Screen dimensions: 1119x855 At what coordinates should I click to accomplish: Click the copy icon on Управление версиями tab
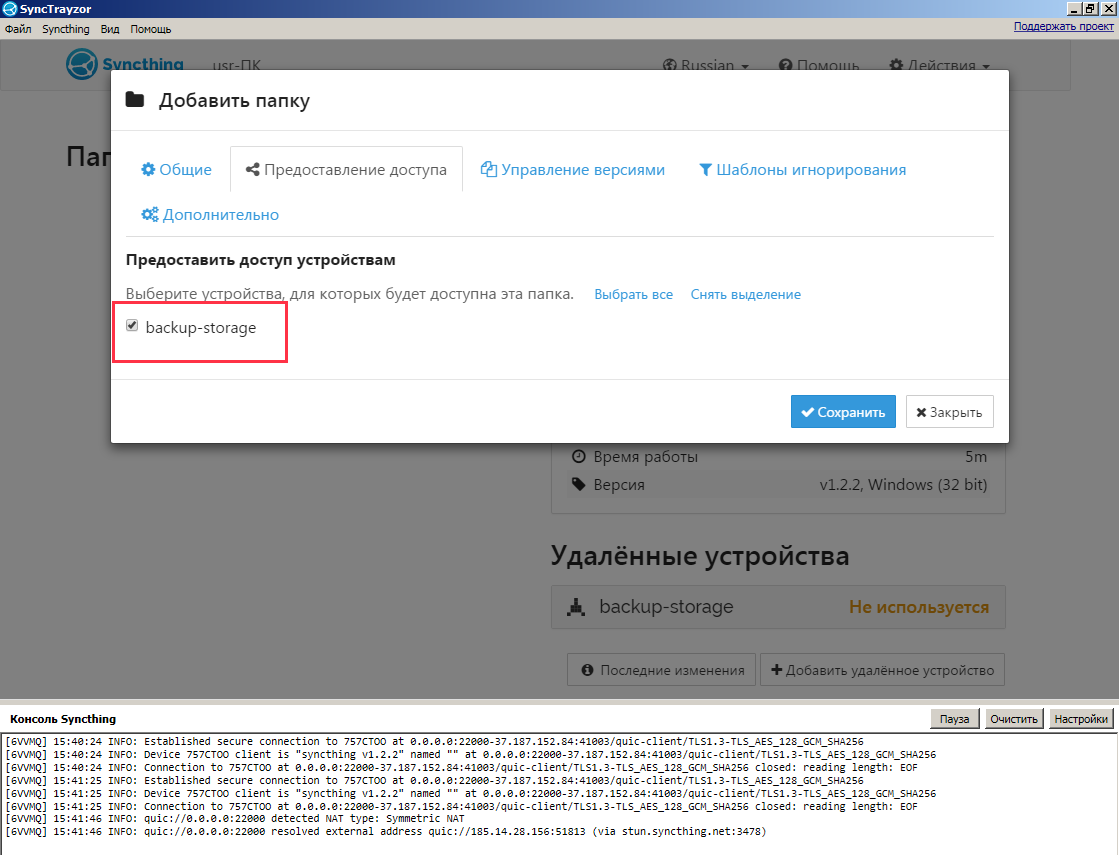pyautogui.click(x=488, y=169)
